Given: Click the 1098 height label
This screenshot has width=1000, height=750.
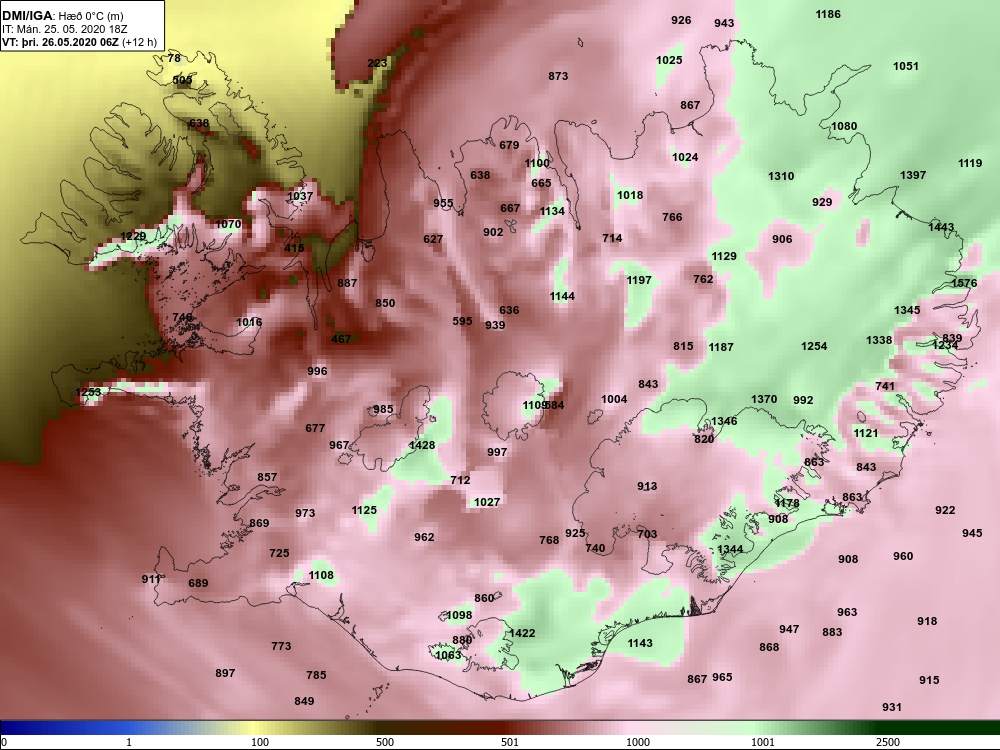Looking at the screenshot, I should [x=459, y=615].
